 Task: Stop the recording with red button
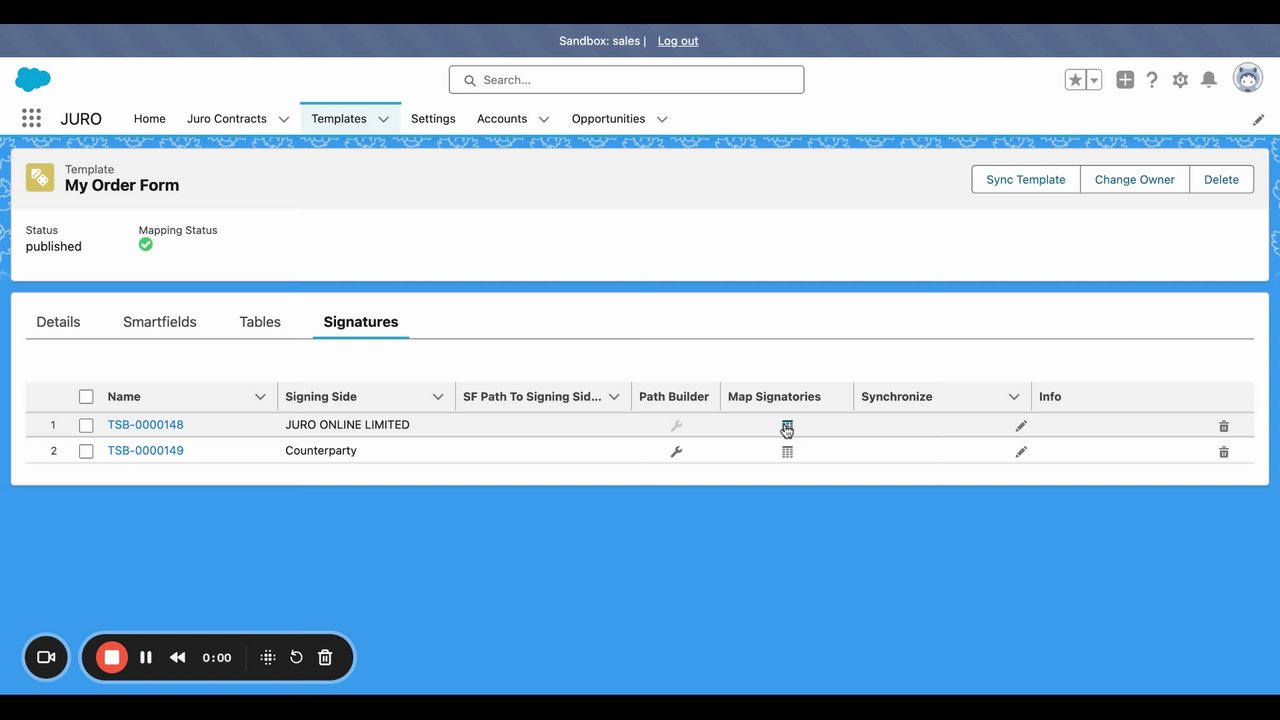pos(112,657)
